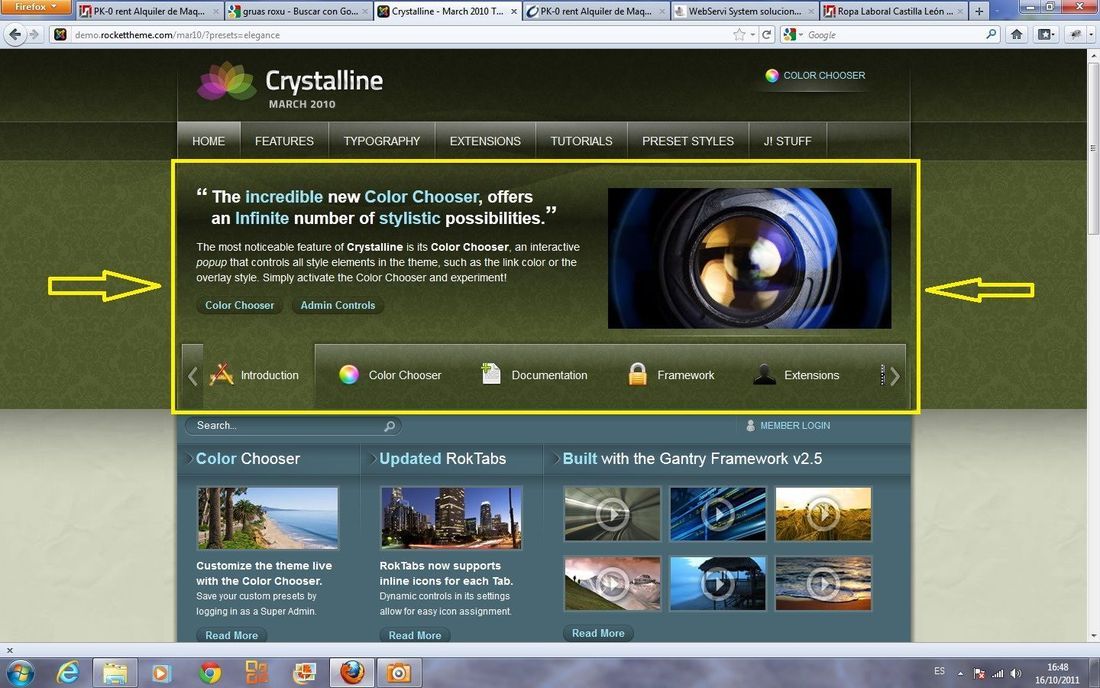
Task: Show hidden system tray icons
Action: [960, 673]
